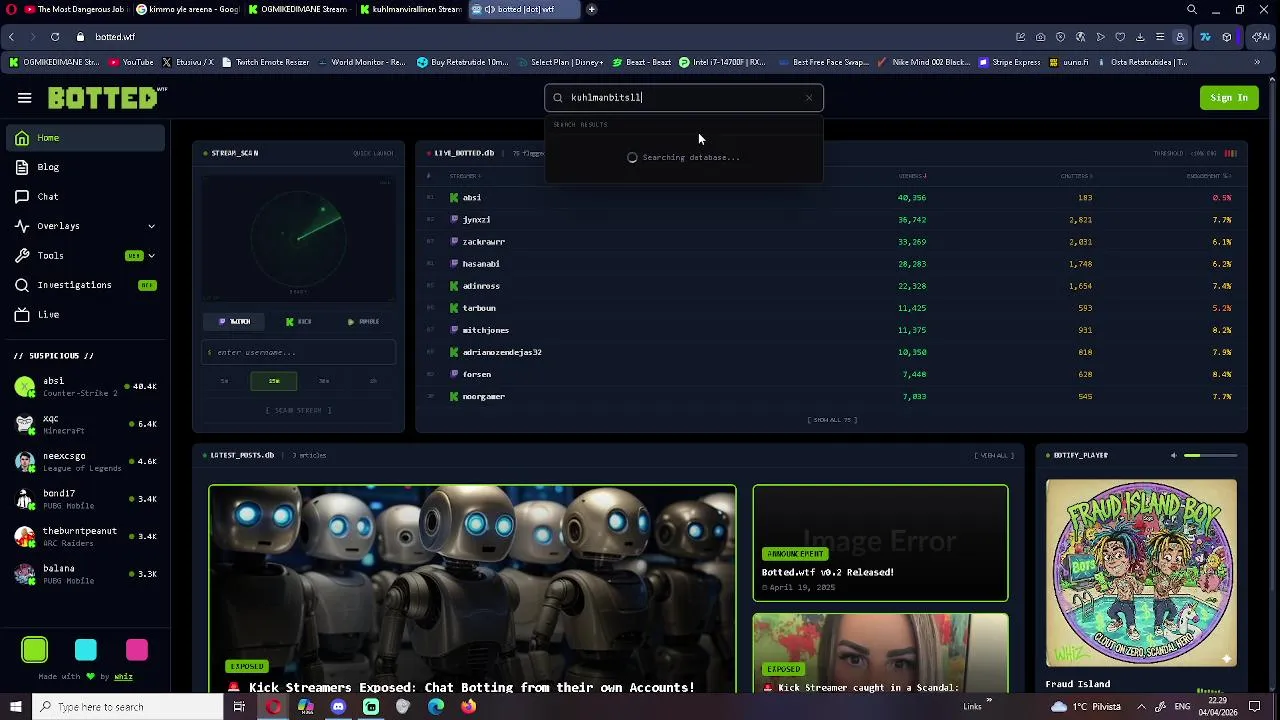The height and width of the screenshot is (720, 1280).
Task: Open the YouTube bookmark
Action: pos(131,62)
